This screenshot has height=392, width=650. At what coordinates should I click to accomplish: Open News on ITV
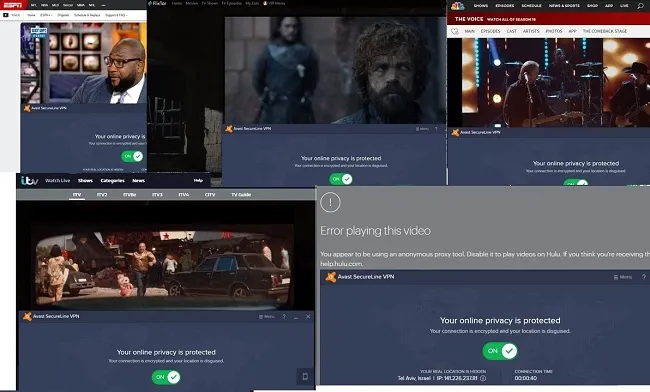click(138, 181)
